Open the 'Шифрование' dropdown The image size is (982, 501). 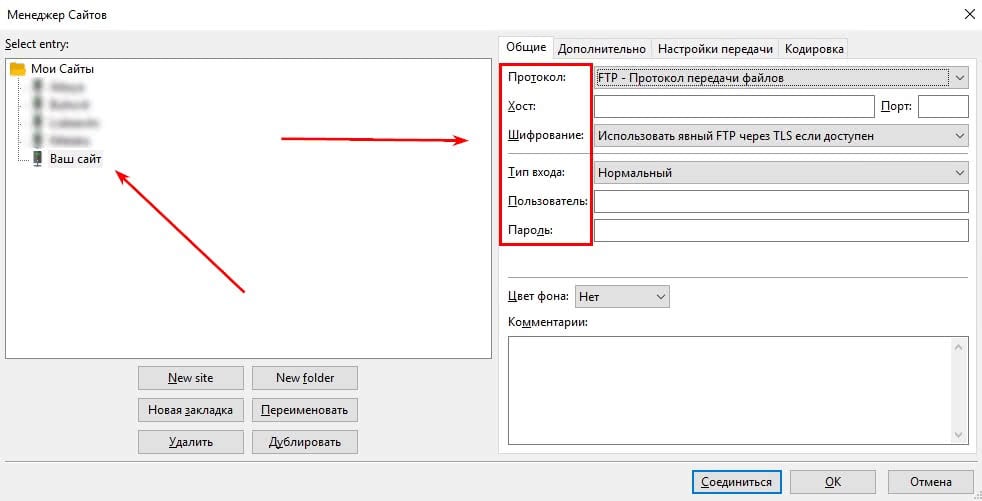pos(781,136)
